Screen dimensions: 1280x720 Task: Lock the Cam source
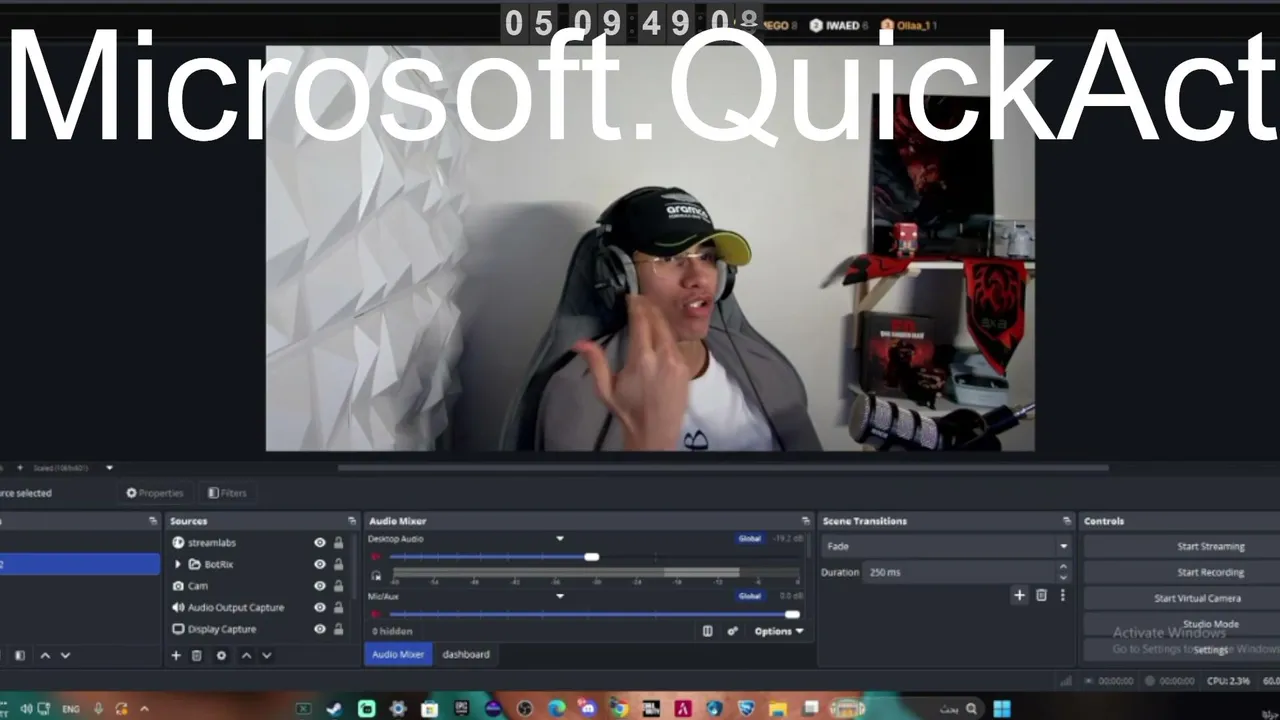pyautogui.click(x=339, y=586)
